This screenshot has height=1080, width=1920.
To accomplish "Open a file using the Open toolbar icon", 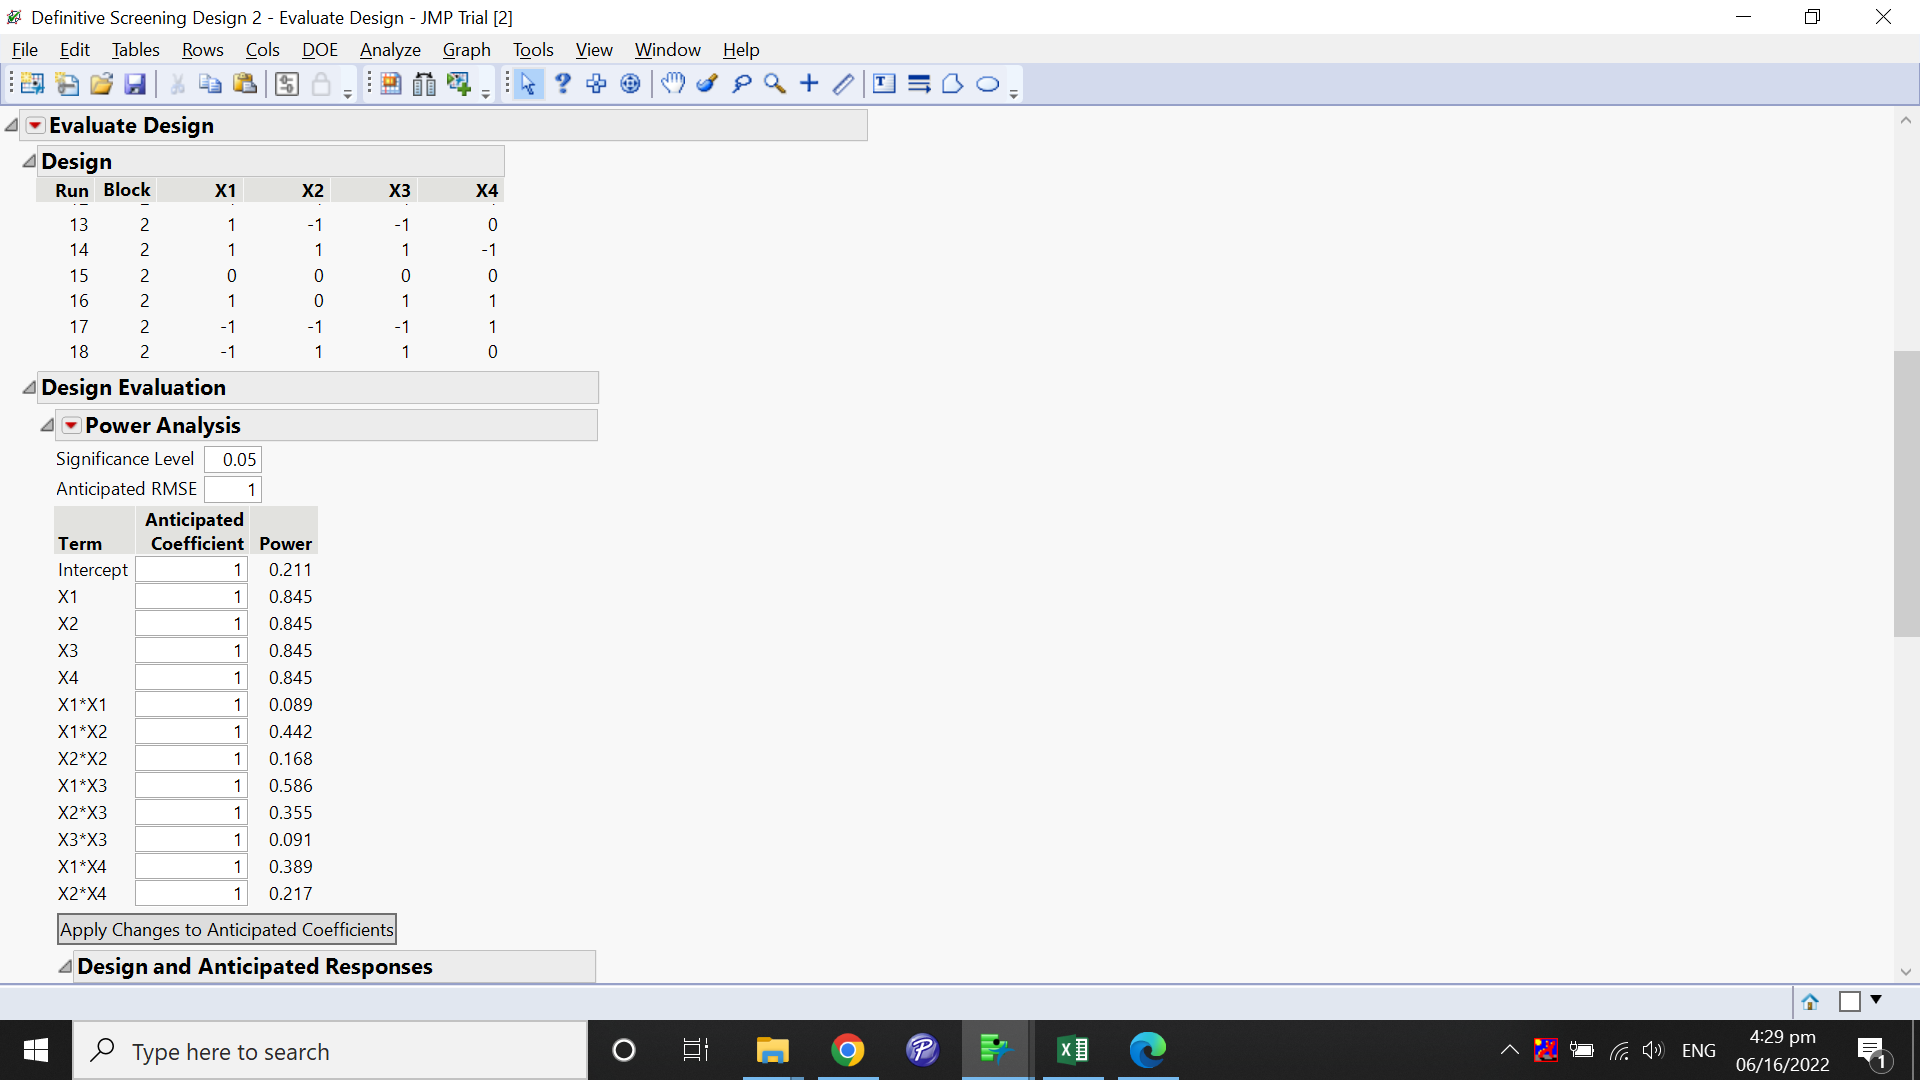I will coord(100,84).
